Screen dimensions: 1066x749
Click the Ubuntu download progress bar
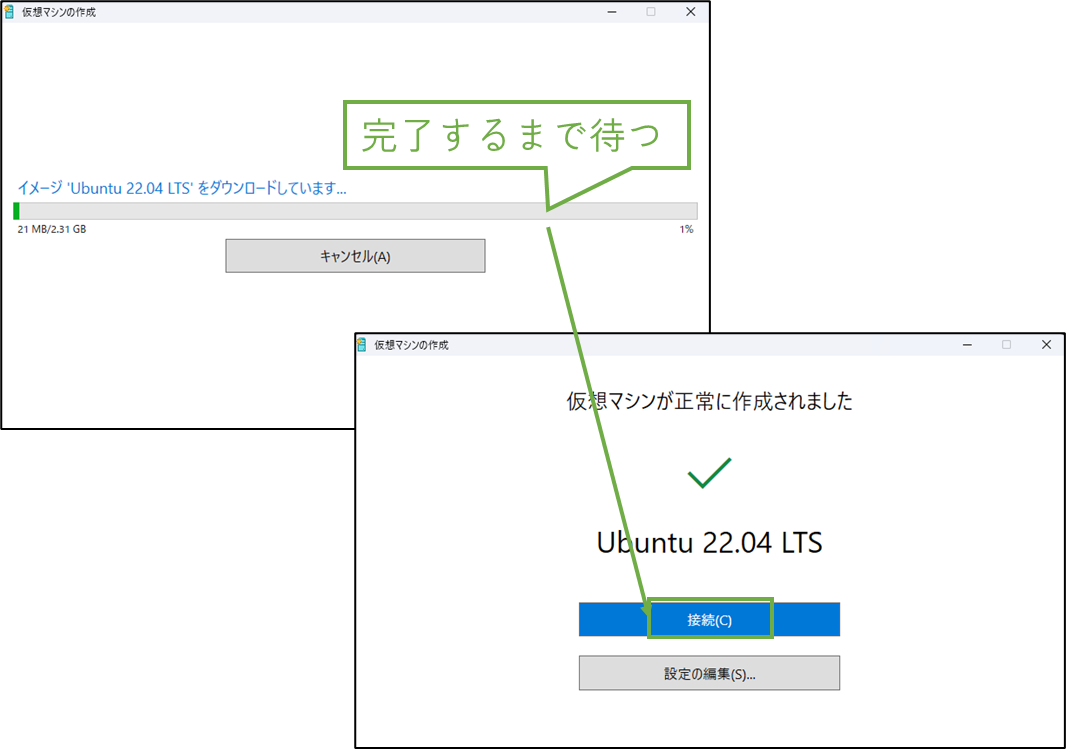point(355,210)
